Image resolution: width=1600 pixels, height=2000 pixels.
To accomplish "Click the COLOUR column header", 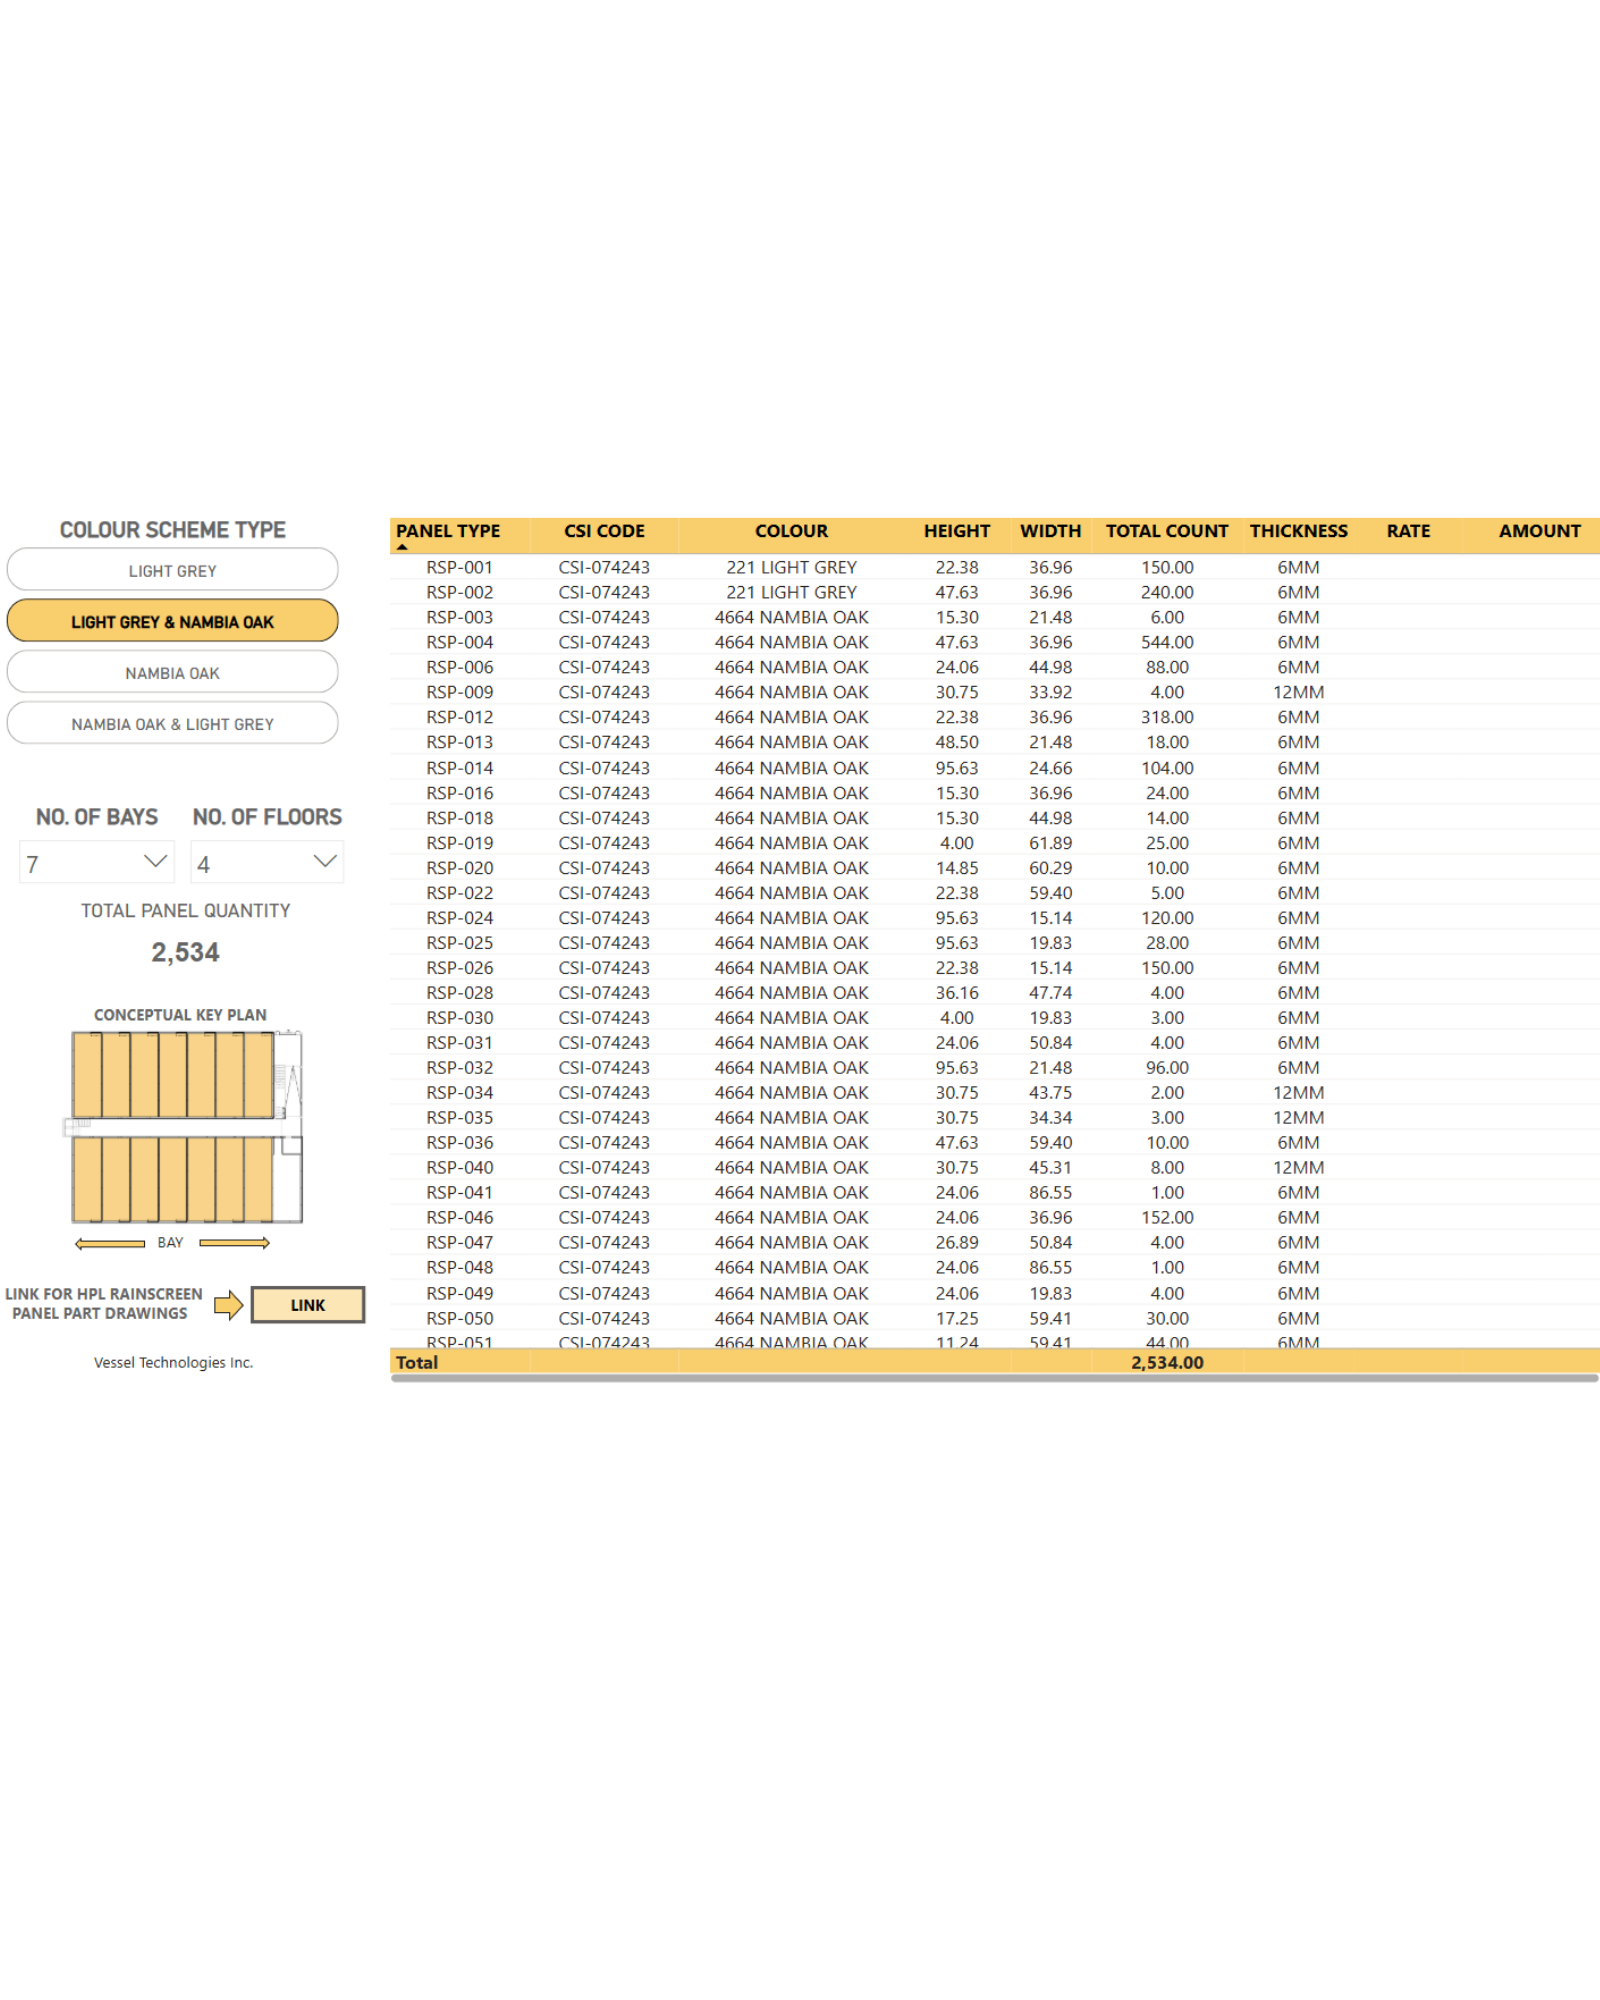I will point(791,531).
